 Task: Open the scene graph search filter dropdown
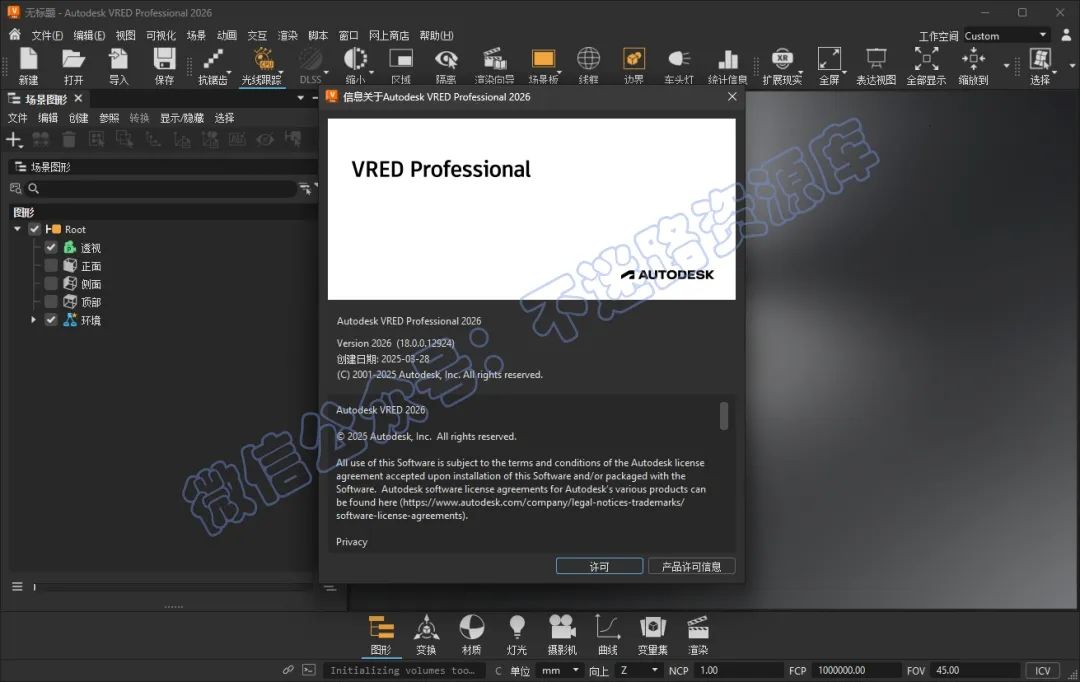click(305, 188)
